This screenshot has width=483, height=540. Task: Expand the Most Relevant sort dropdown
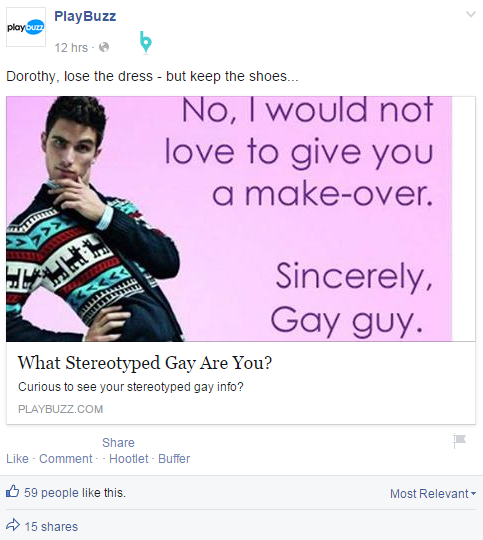tap(433, 494)
